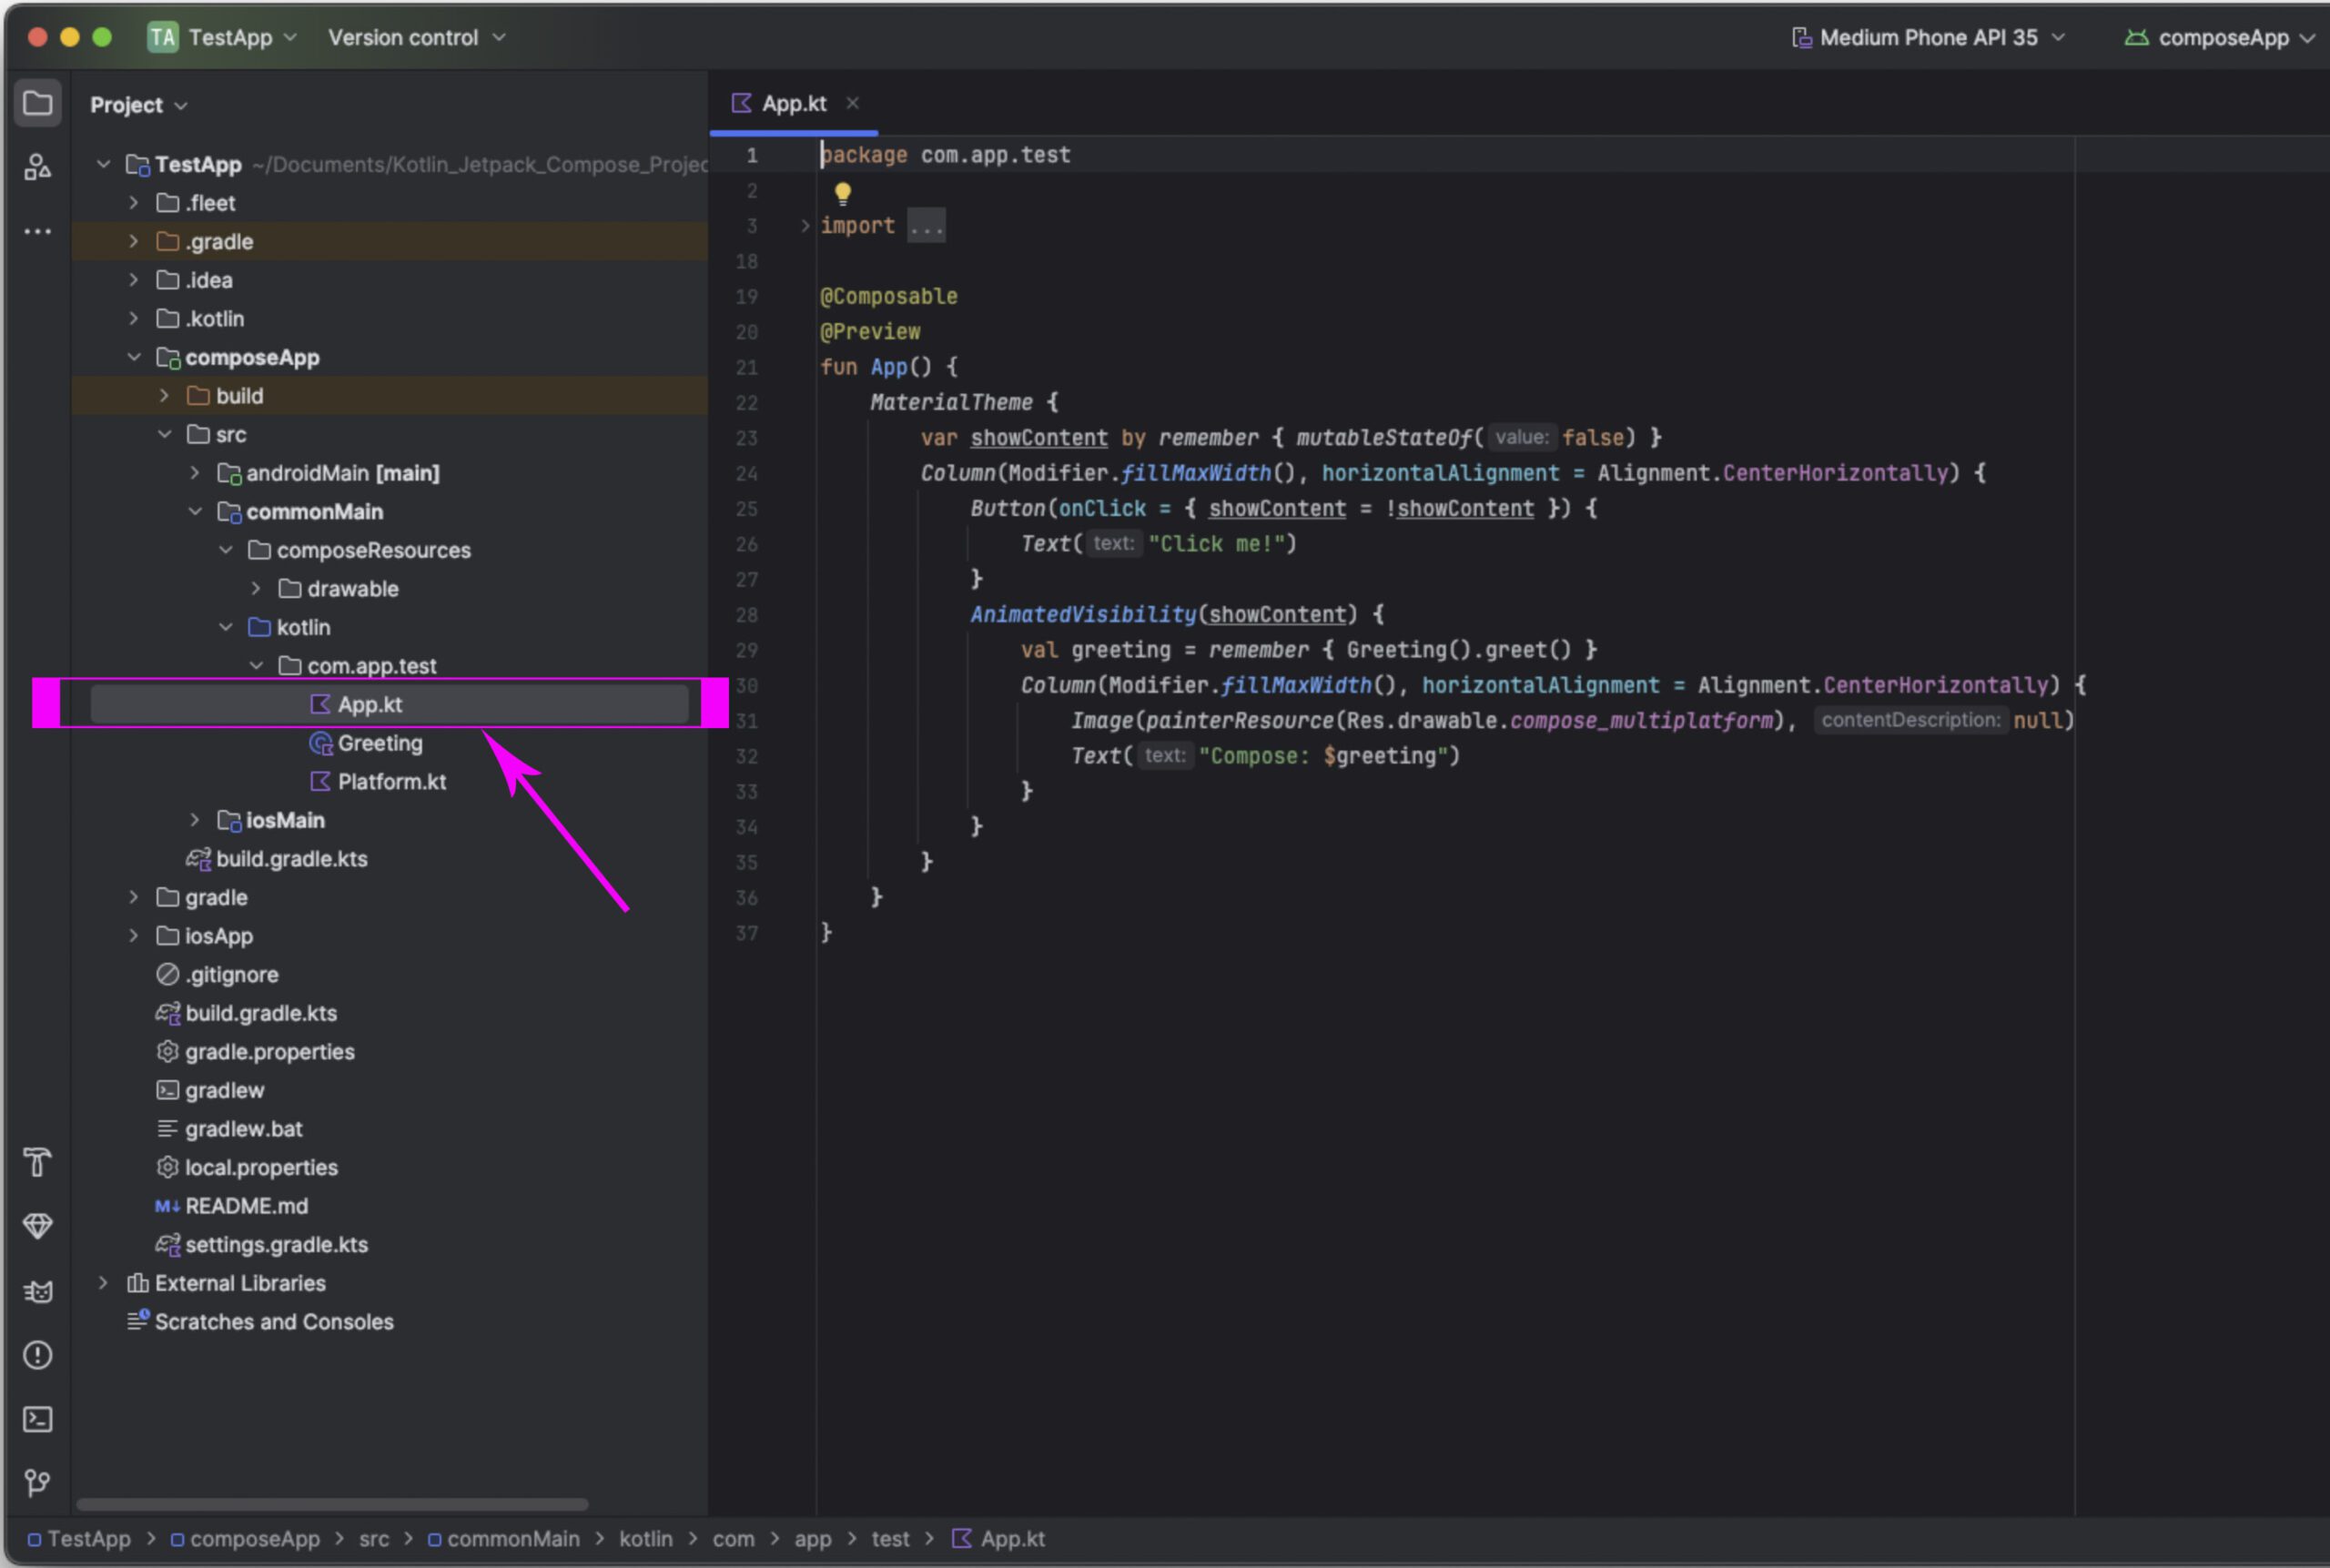Open the Logcat cat icon
This screenshot has height=1568, width=2330.
(x=38, y=1291)
